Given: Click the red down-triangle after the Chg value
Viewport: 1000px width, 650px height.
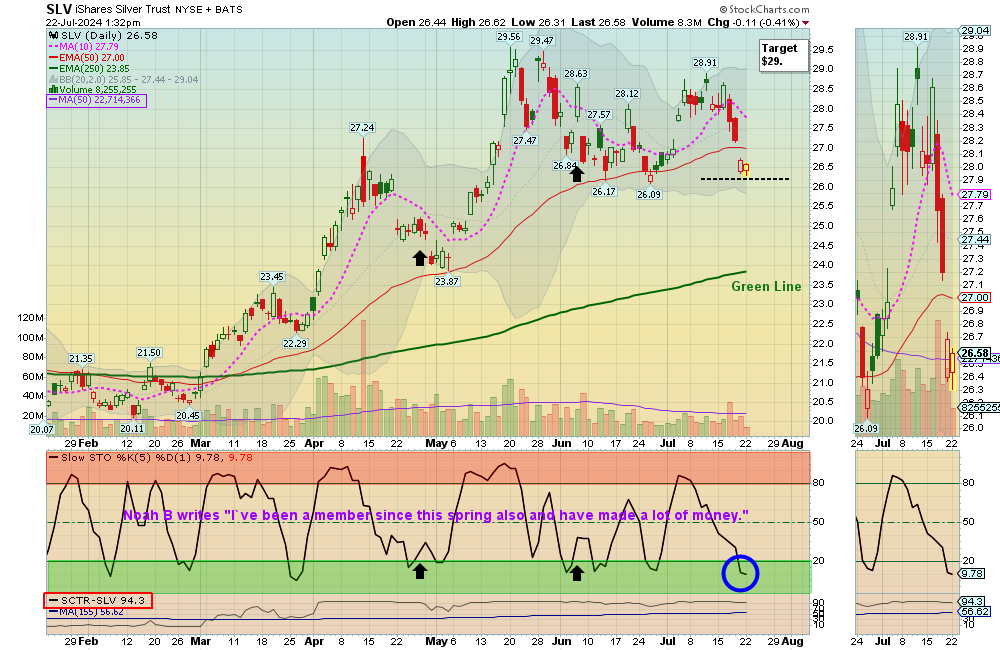Looking at the screenshot, I should pyautogui.click(x=805, y=23).
